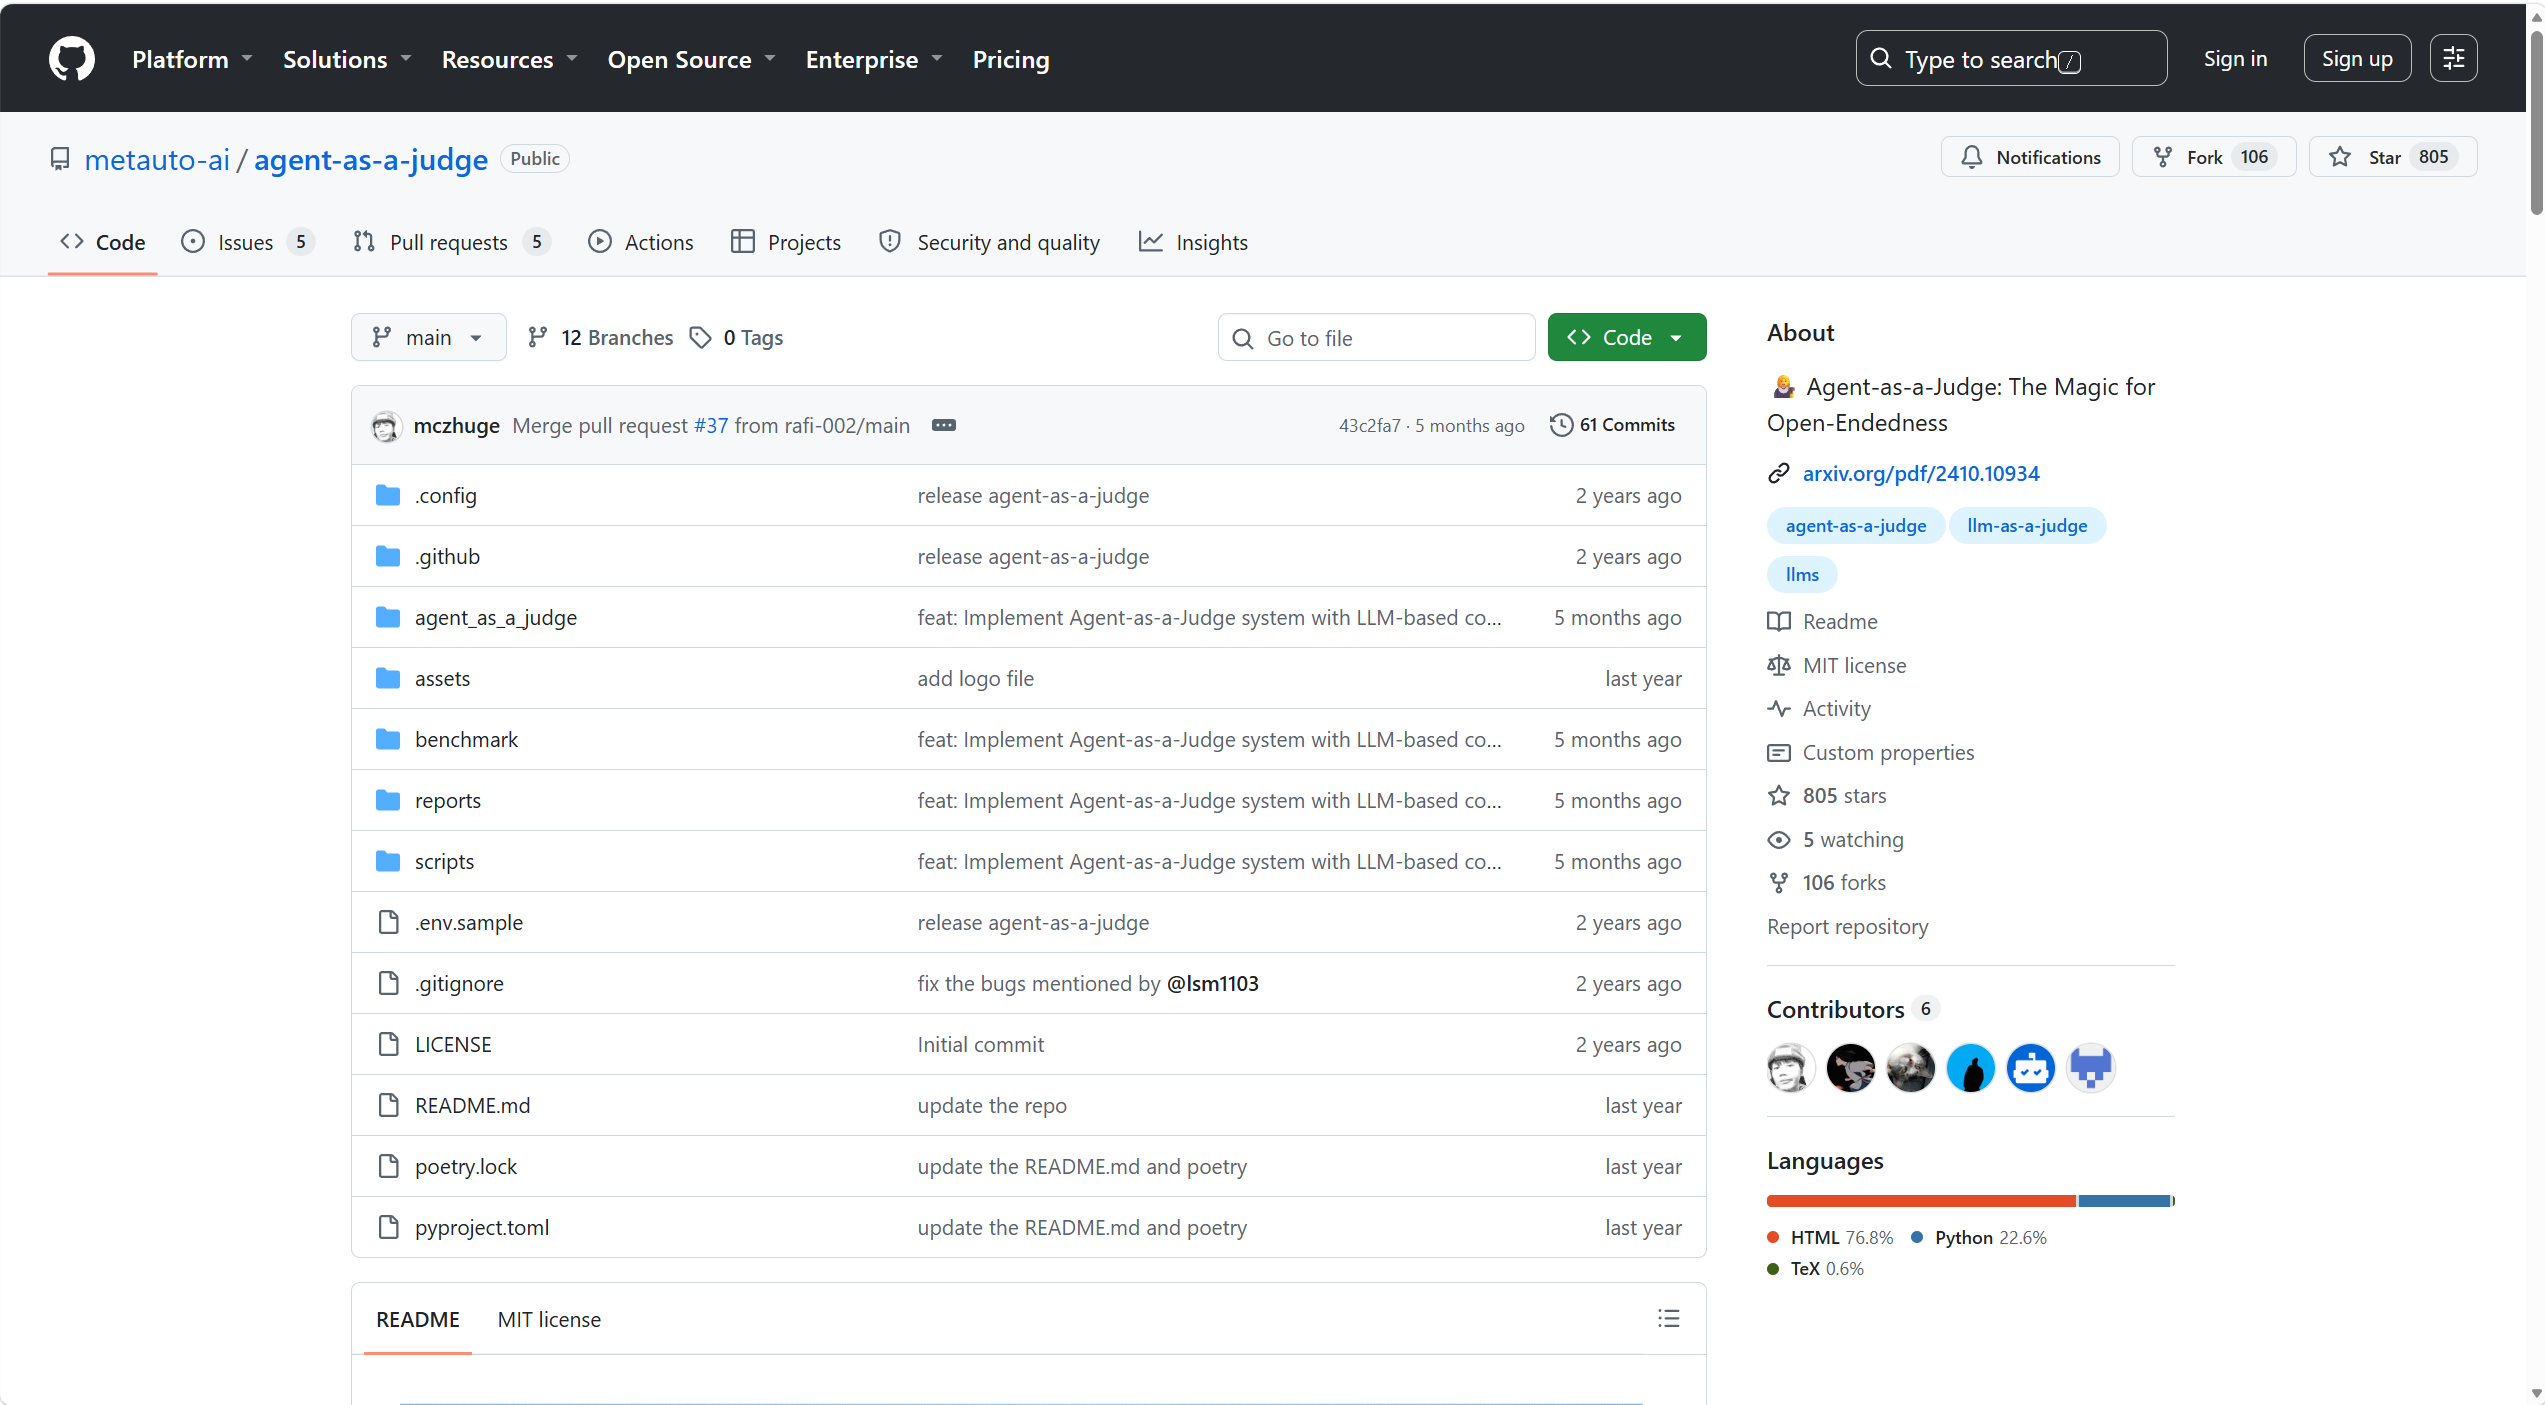Click mczhuge's avatar in the commit bar
The height and width of the screenshot is (1405, 2545).
click(386, 426)
